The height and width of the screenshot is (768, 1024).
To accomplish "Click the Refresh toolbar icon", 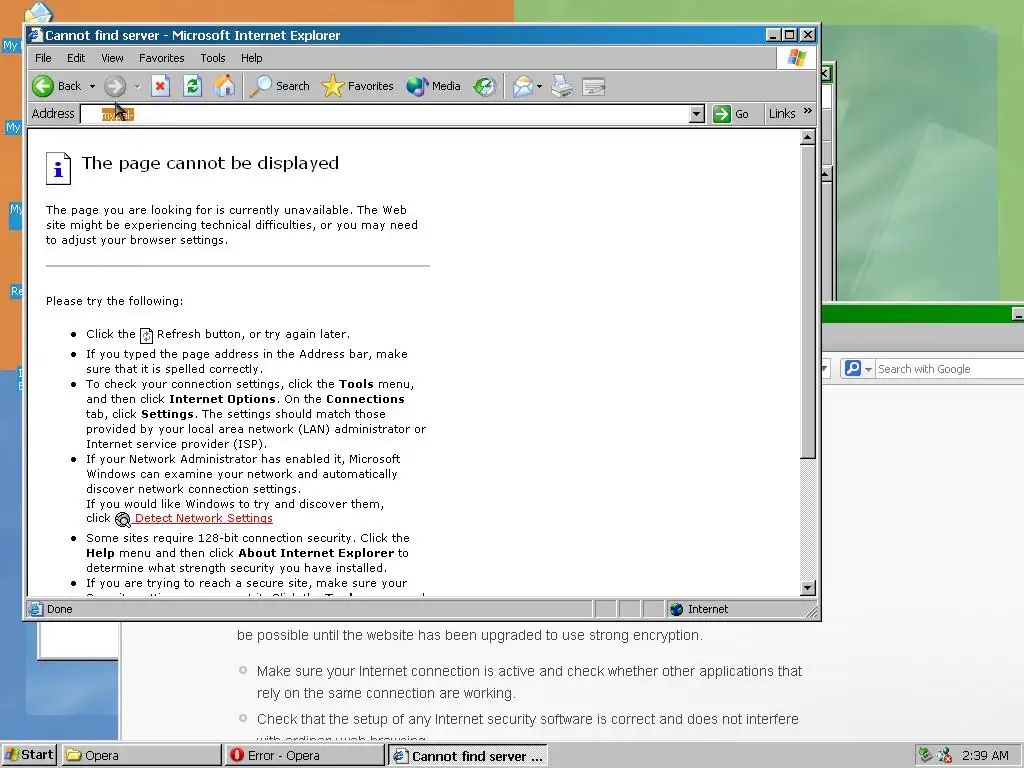I will click(x=193, y=86).
